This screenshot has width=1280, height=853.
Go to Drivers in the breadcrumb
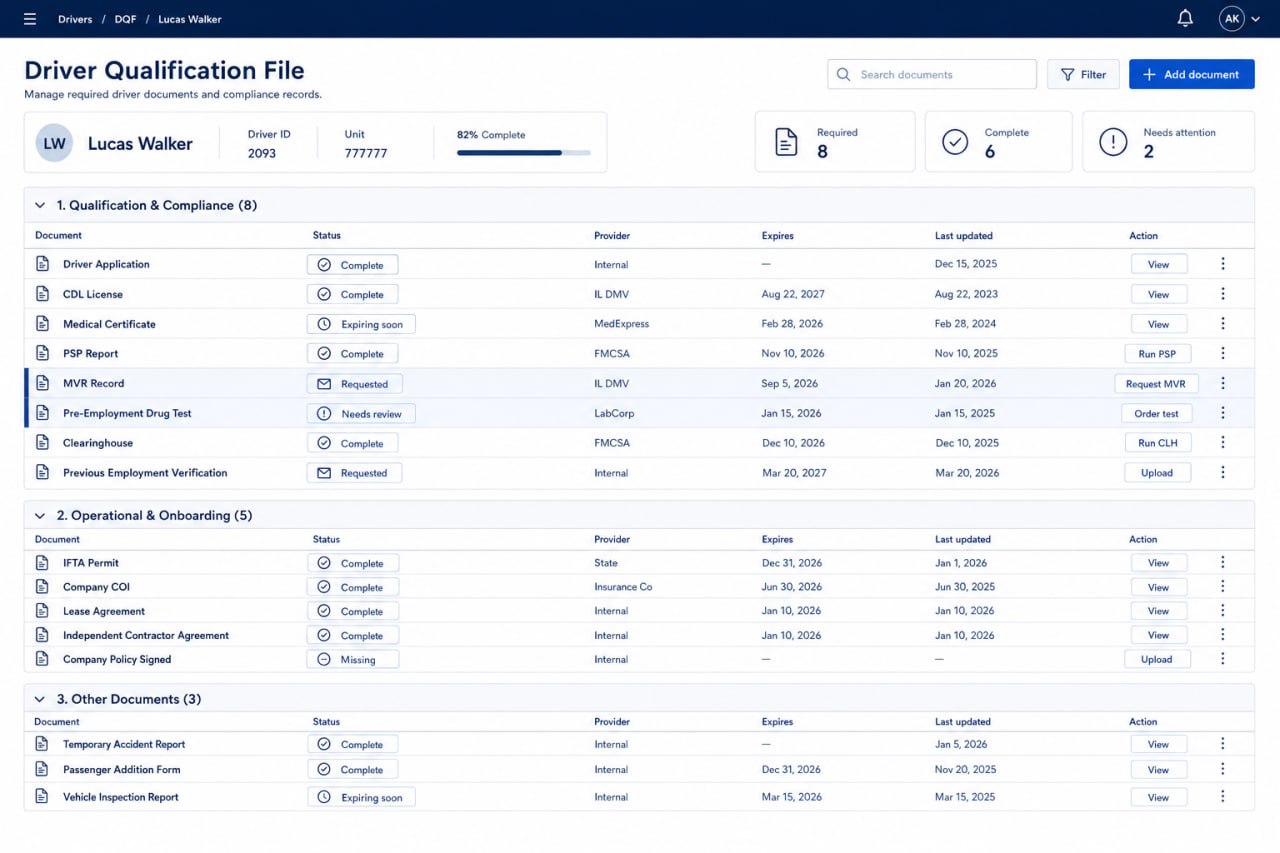75,19
